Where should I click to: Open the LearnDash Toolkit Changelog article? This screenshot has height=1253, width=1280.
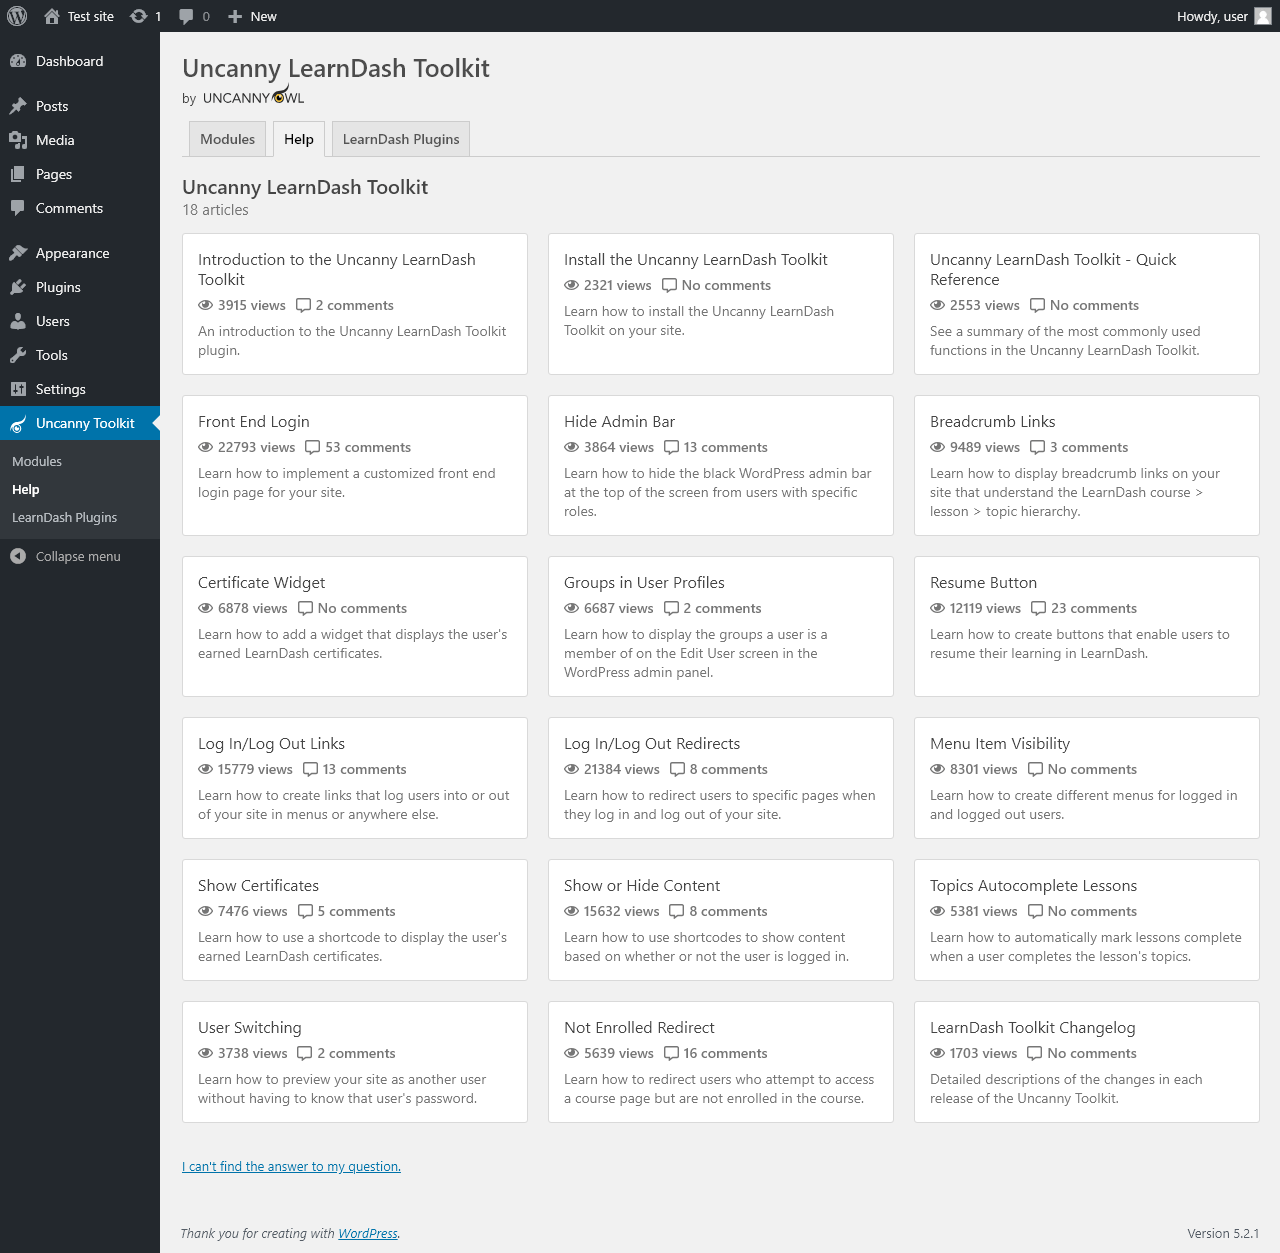[1087, 1062]
